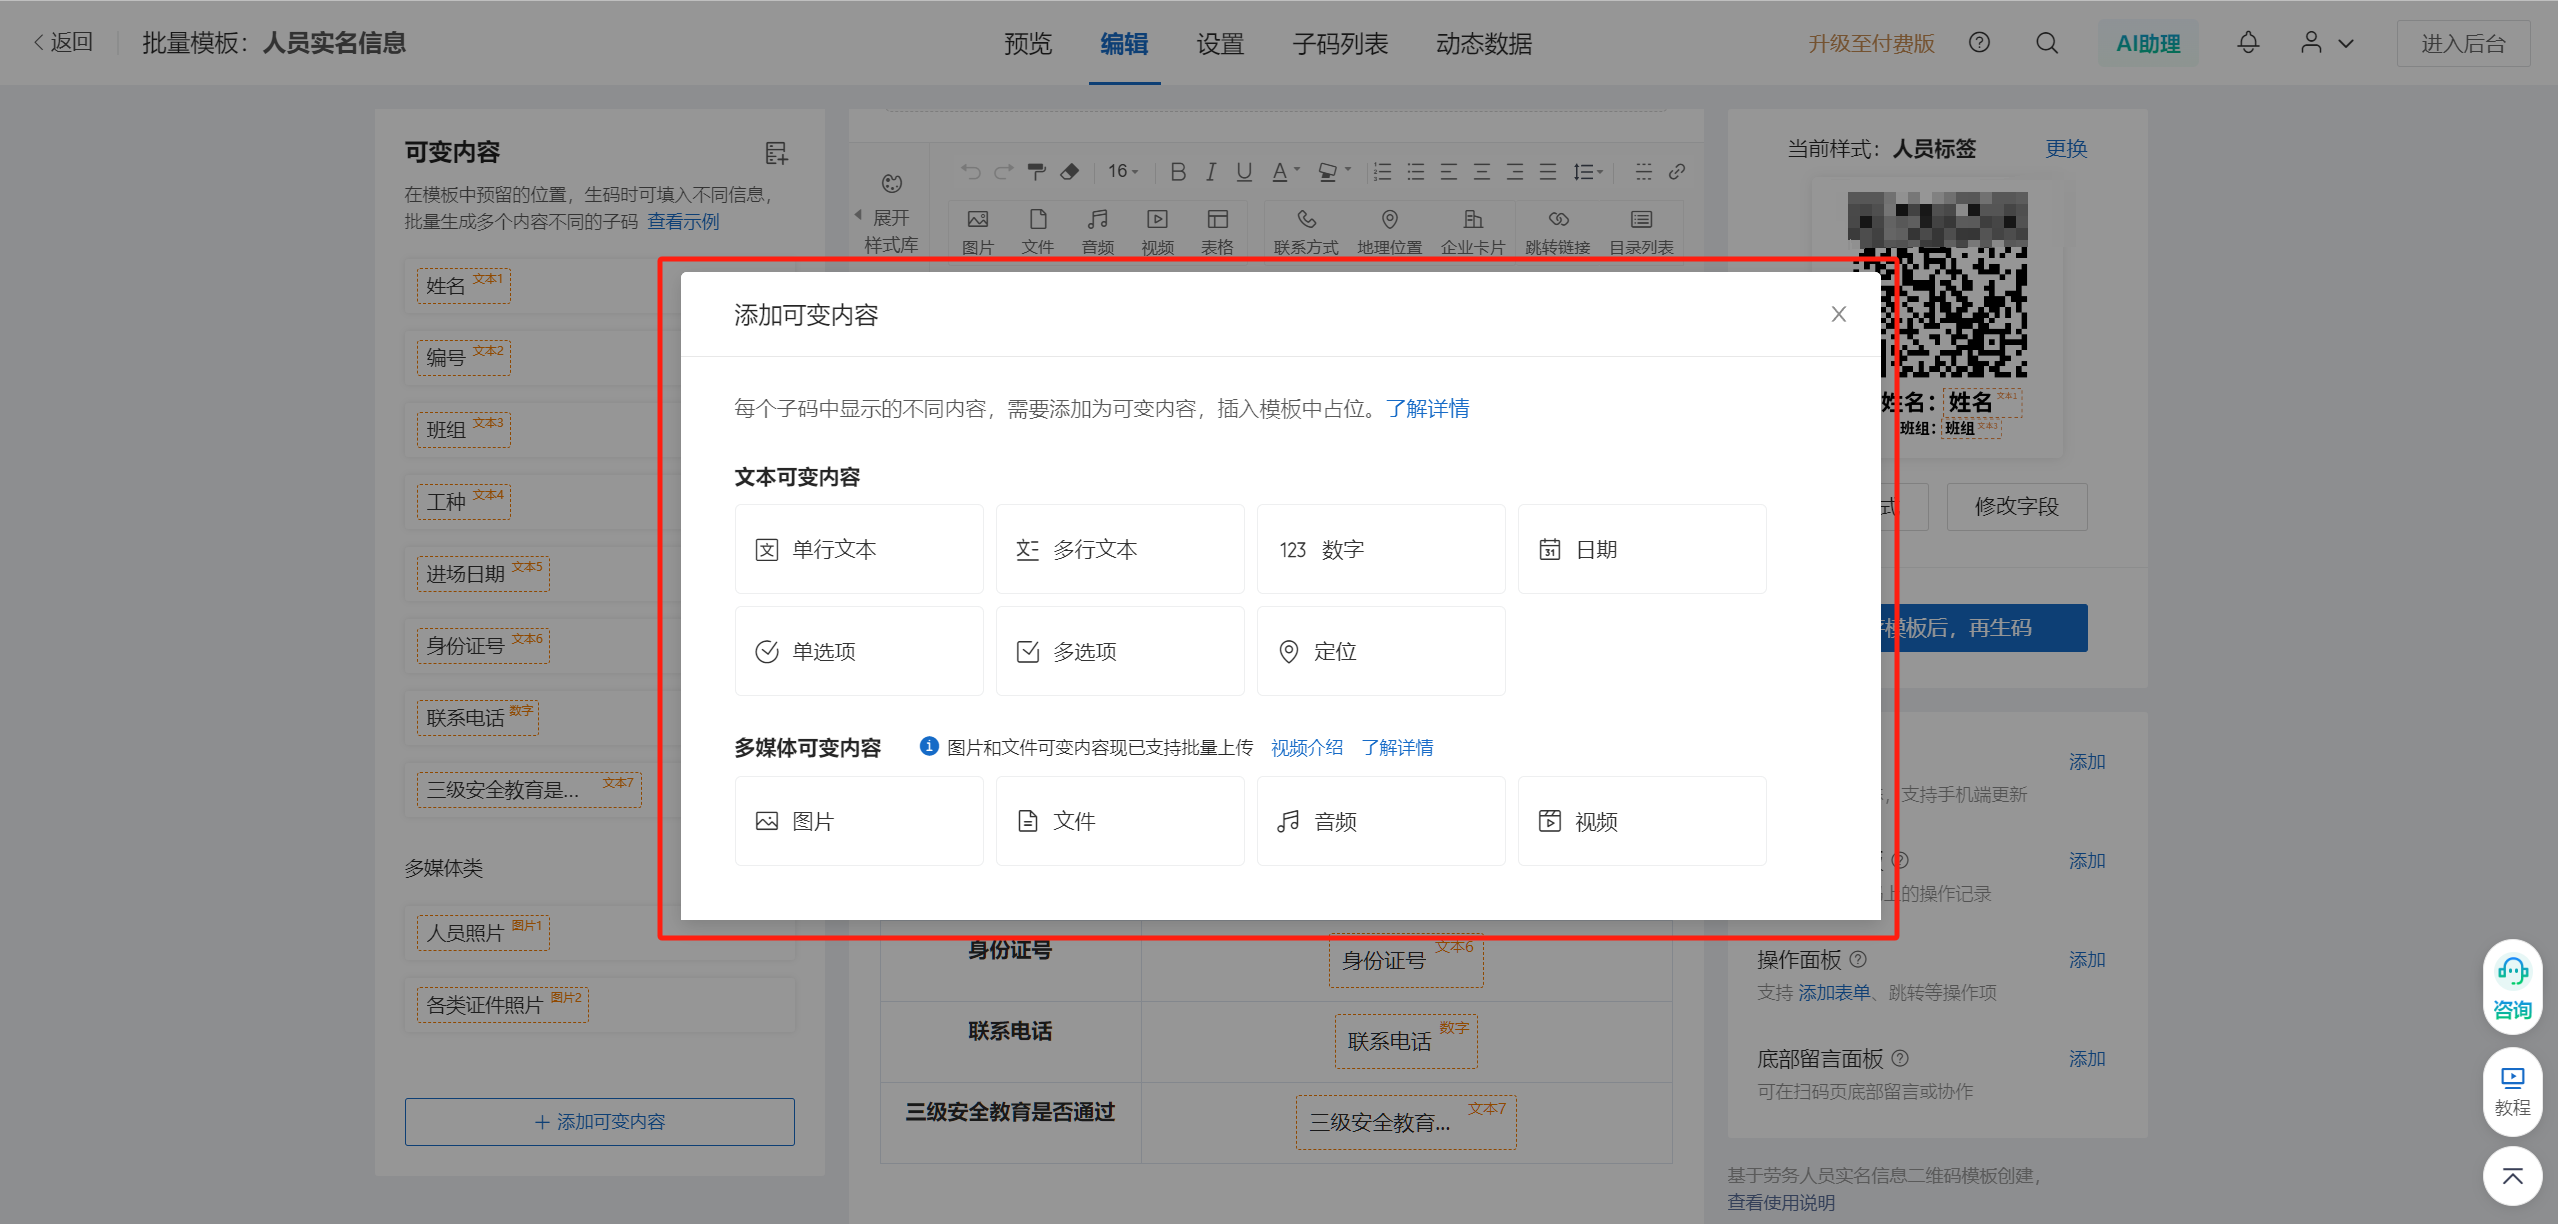Open the help question-mark icon in header
The width and height of the screenshot is (2558, 1224).
coord(1979,43)
